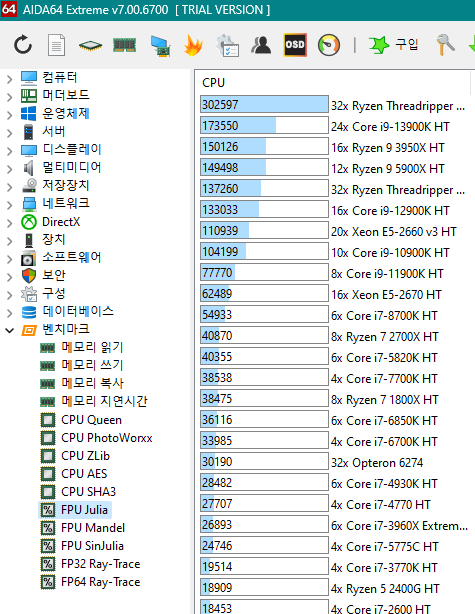Open the FP32 Ray-Trace benchmark
475x614 pixels.
tap(101, 564)
